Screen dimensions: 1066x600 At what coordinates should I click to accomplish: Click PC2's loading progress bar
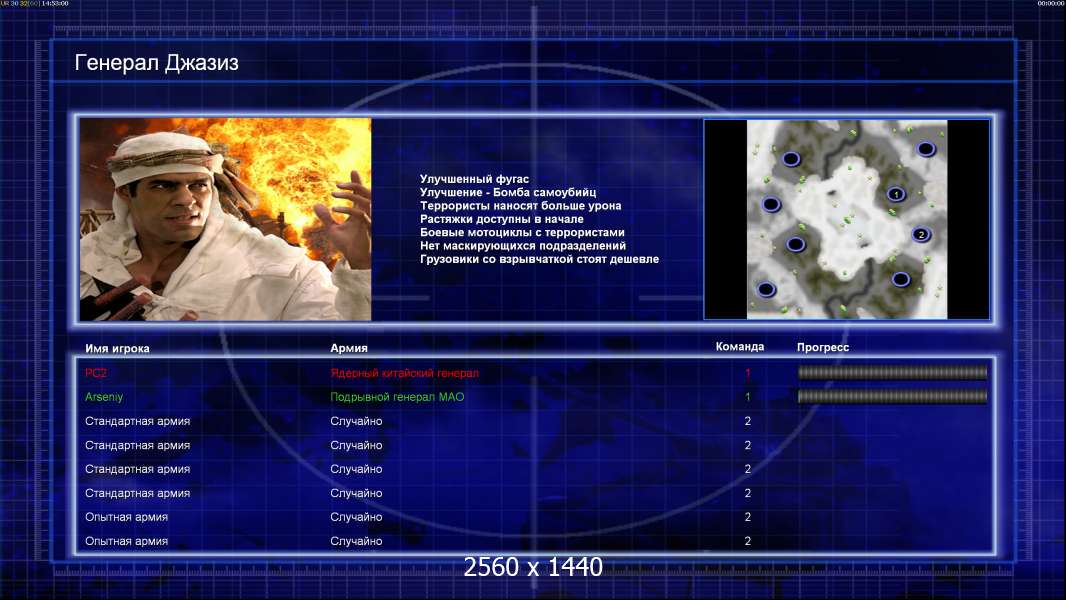(892, 372)
